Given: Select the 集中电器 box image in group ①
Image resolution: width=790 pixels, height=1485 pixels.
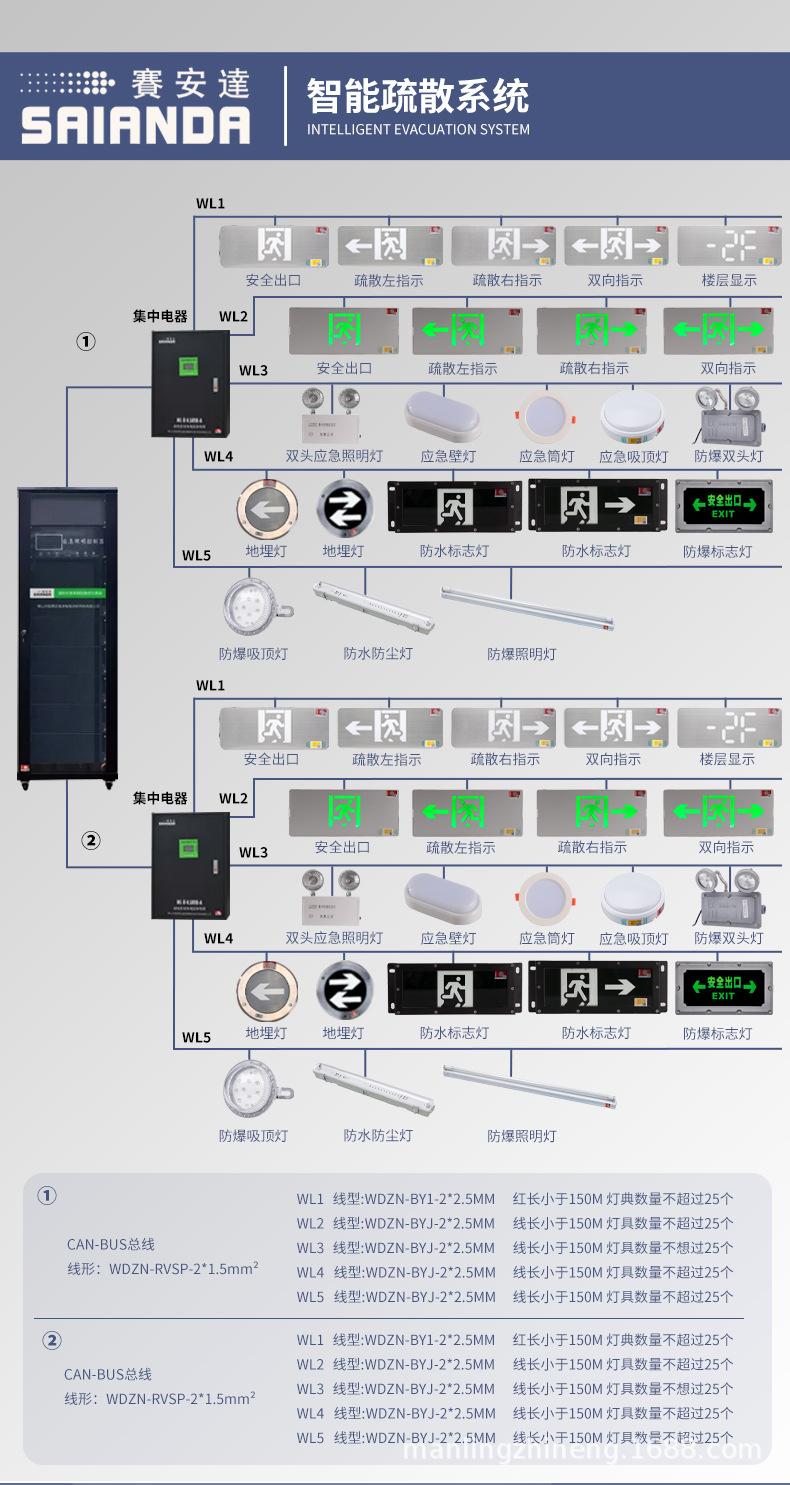Looking at the screenshot, I should 190,383.
